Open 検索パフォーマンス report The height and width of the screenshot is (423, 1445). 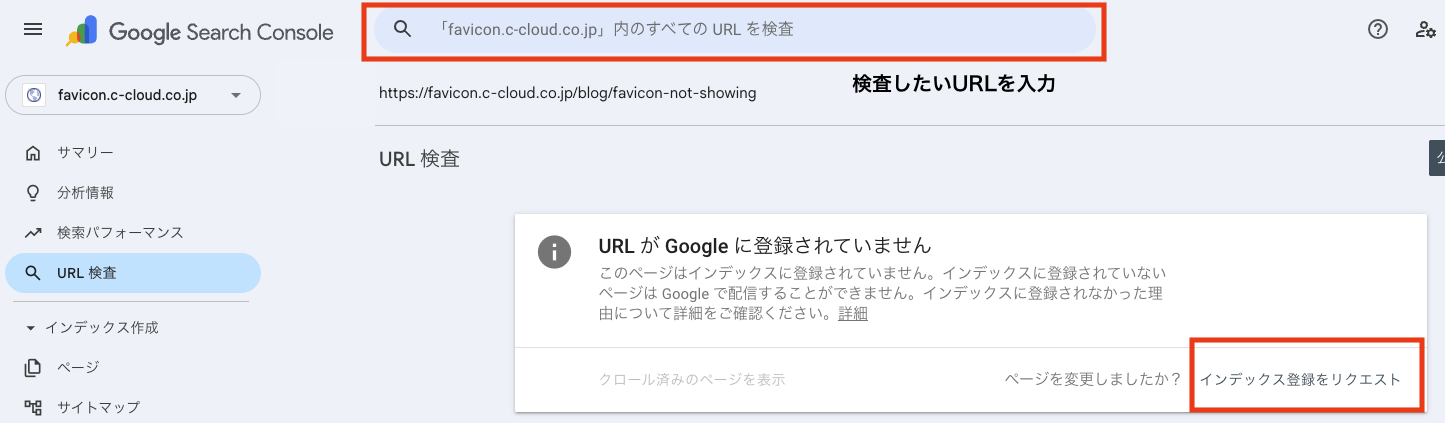tap(120, 233)
